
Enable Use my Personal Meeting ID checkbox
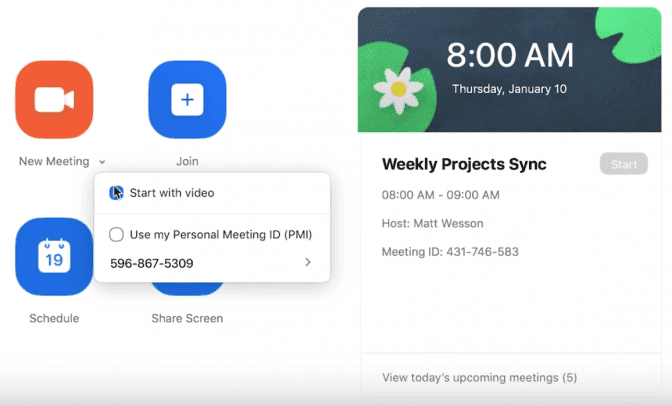click(116, 235)
